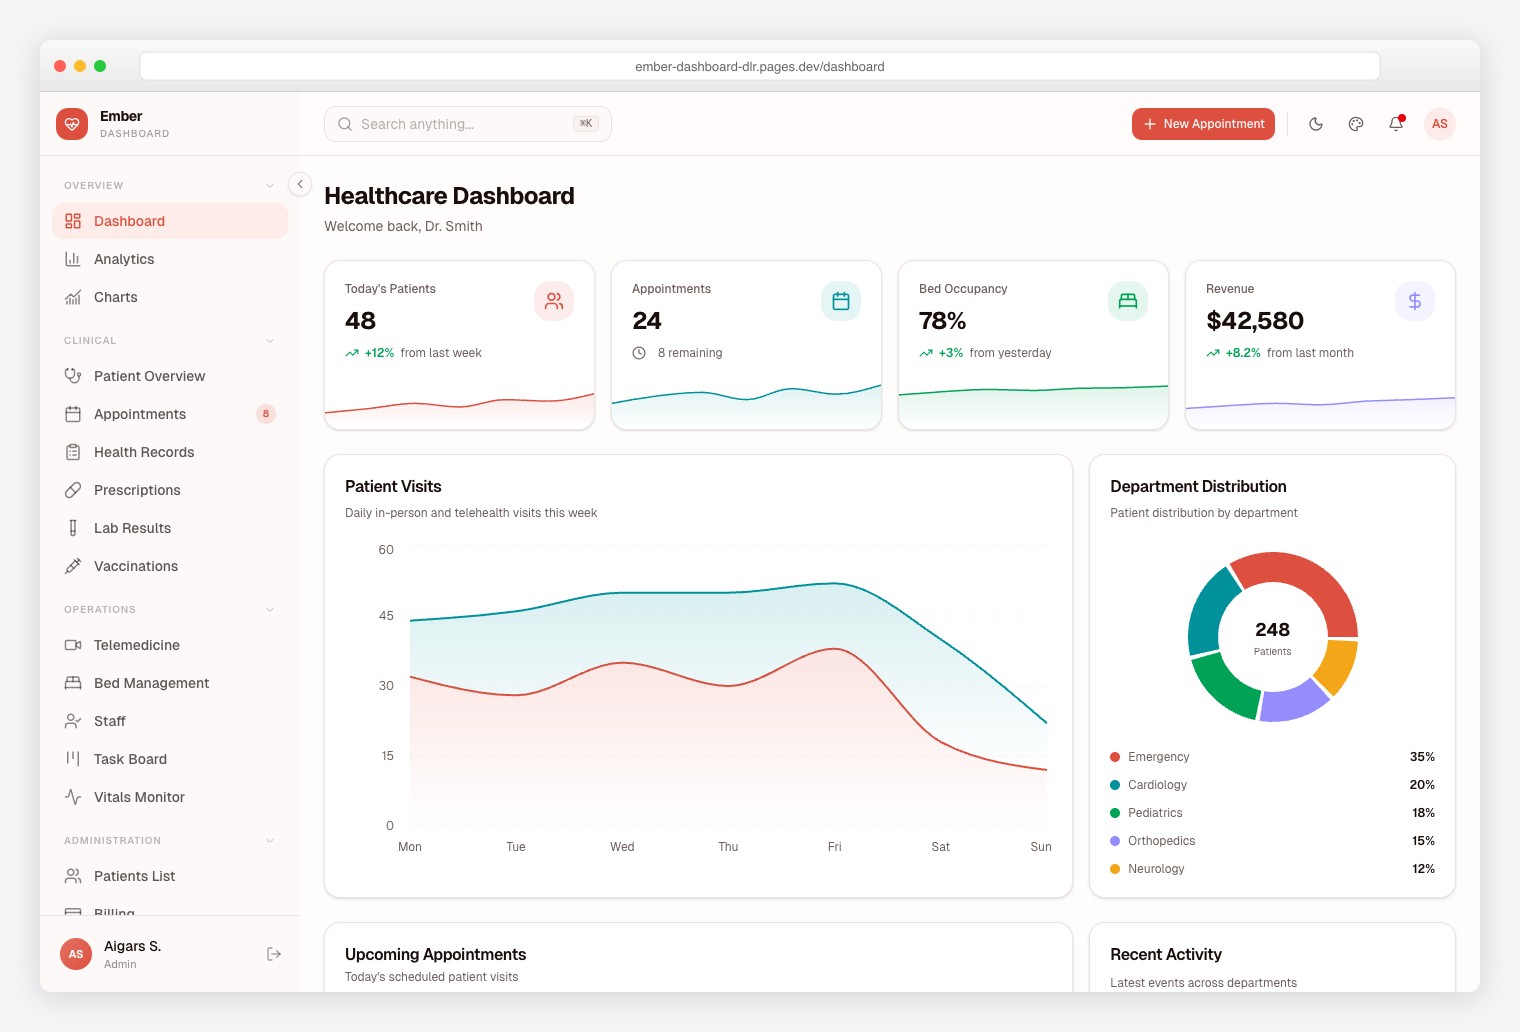Select the Analytics icon in the sidebar

73,259
